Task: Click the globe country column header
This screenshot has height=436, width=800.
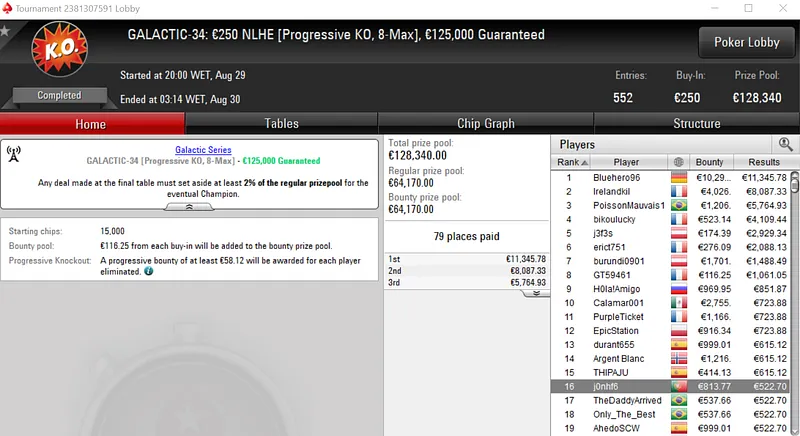Action: (x=680, y=162)
